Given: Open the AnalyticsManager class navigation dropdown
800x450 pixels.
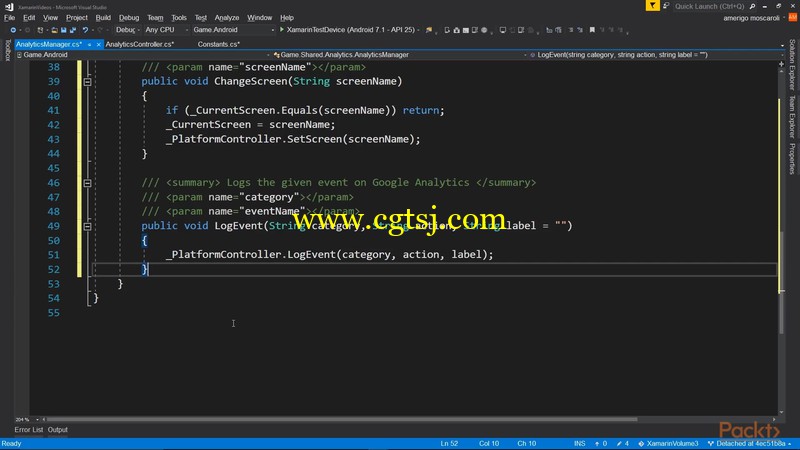Looking at the screenshot, I should [x=400, y=55].
